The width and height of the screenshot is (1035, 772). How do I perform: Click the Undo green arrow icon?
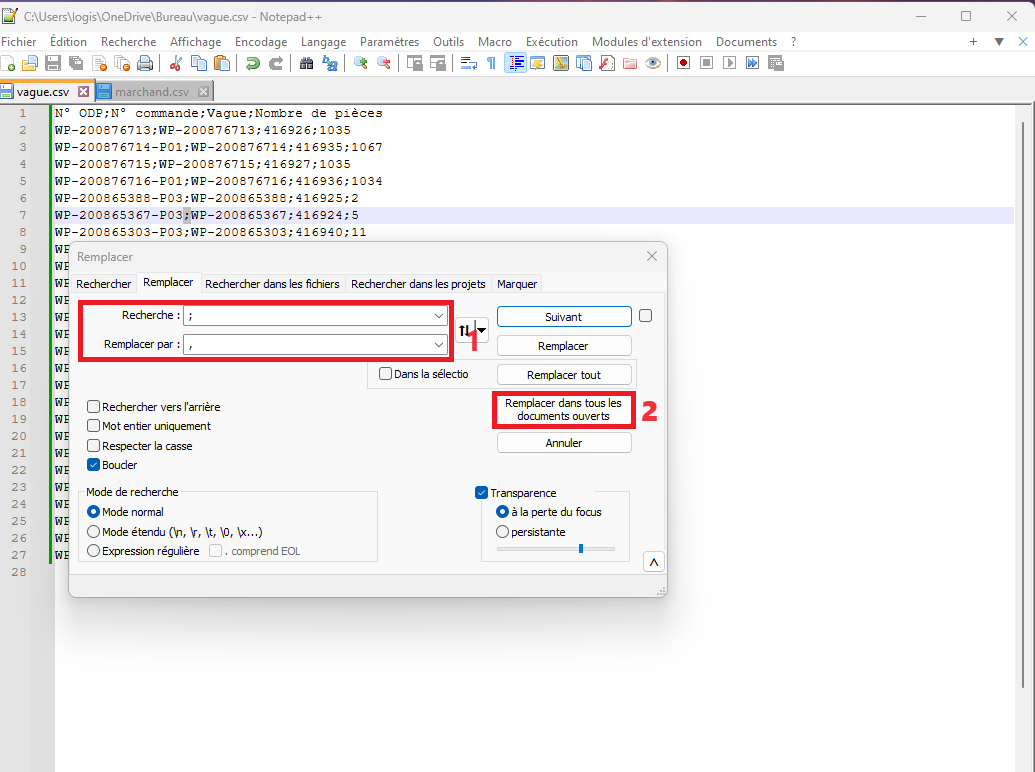(x=253, y=63)
